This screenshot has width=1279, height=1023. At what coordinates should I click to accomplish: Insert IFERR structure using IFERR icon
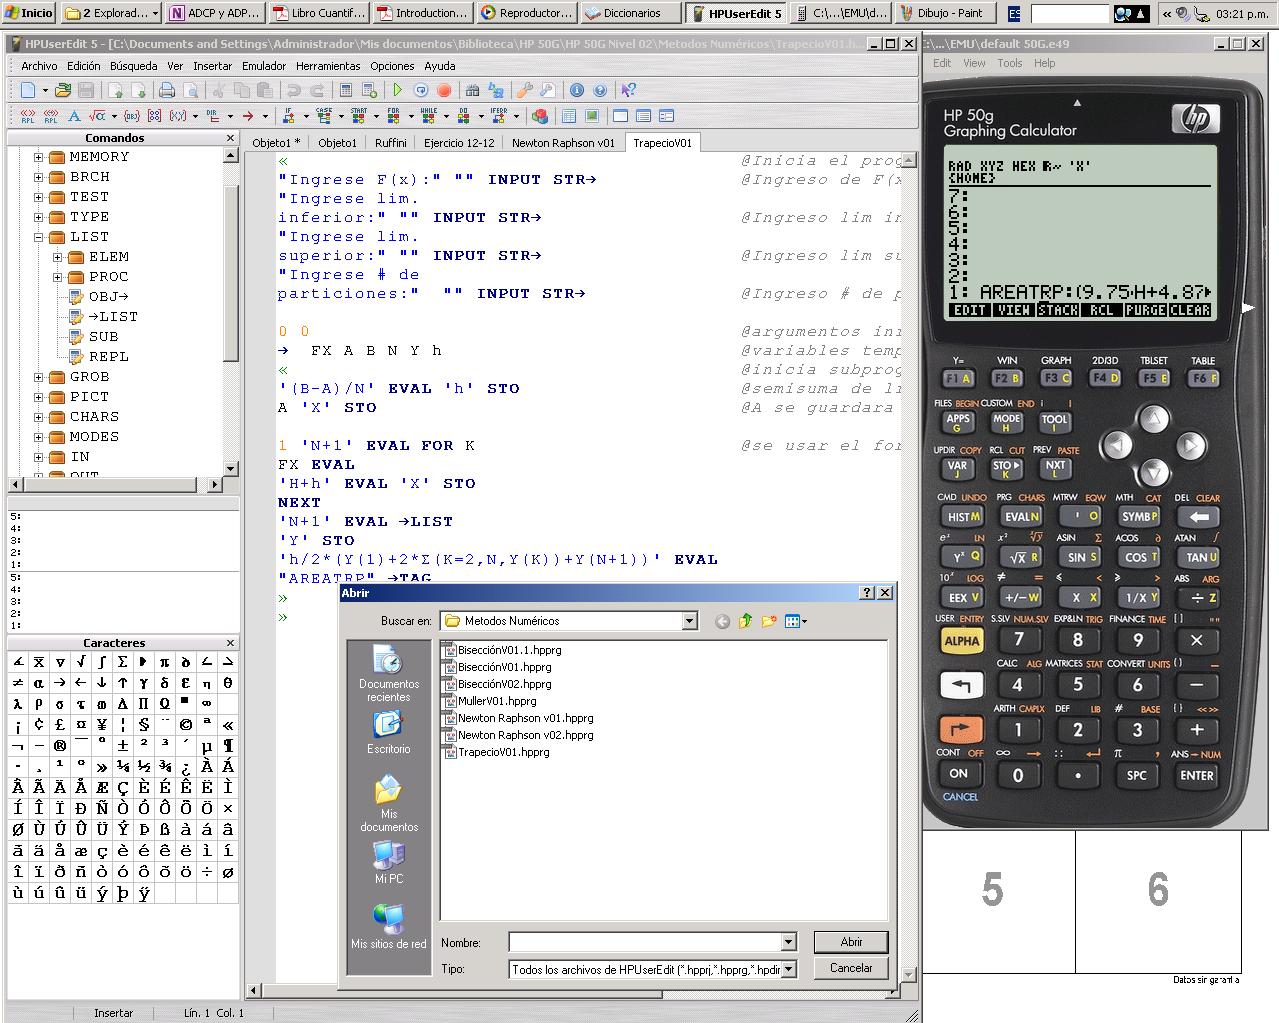point(499,116)
